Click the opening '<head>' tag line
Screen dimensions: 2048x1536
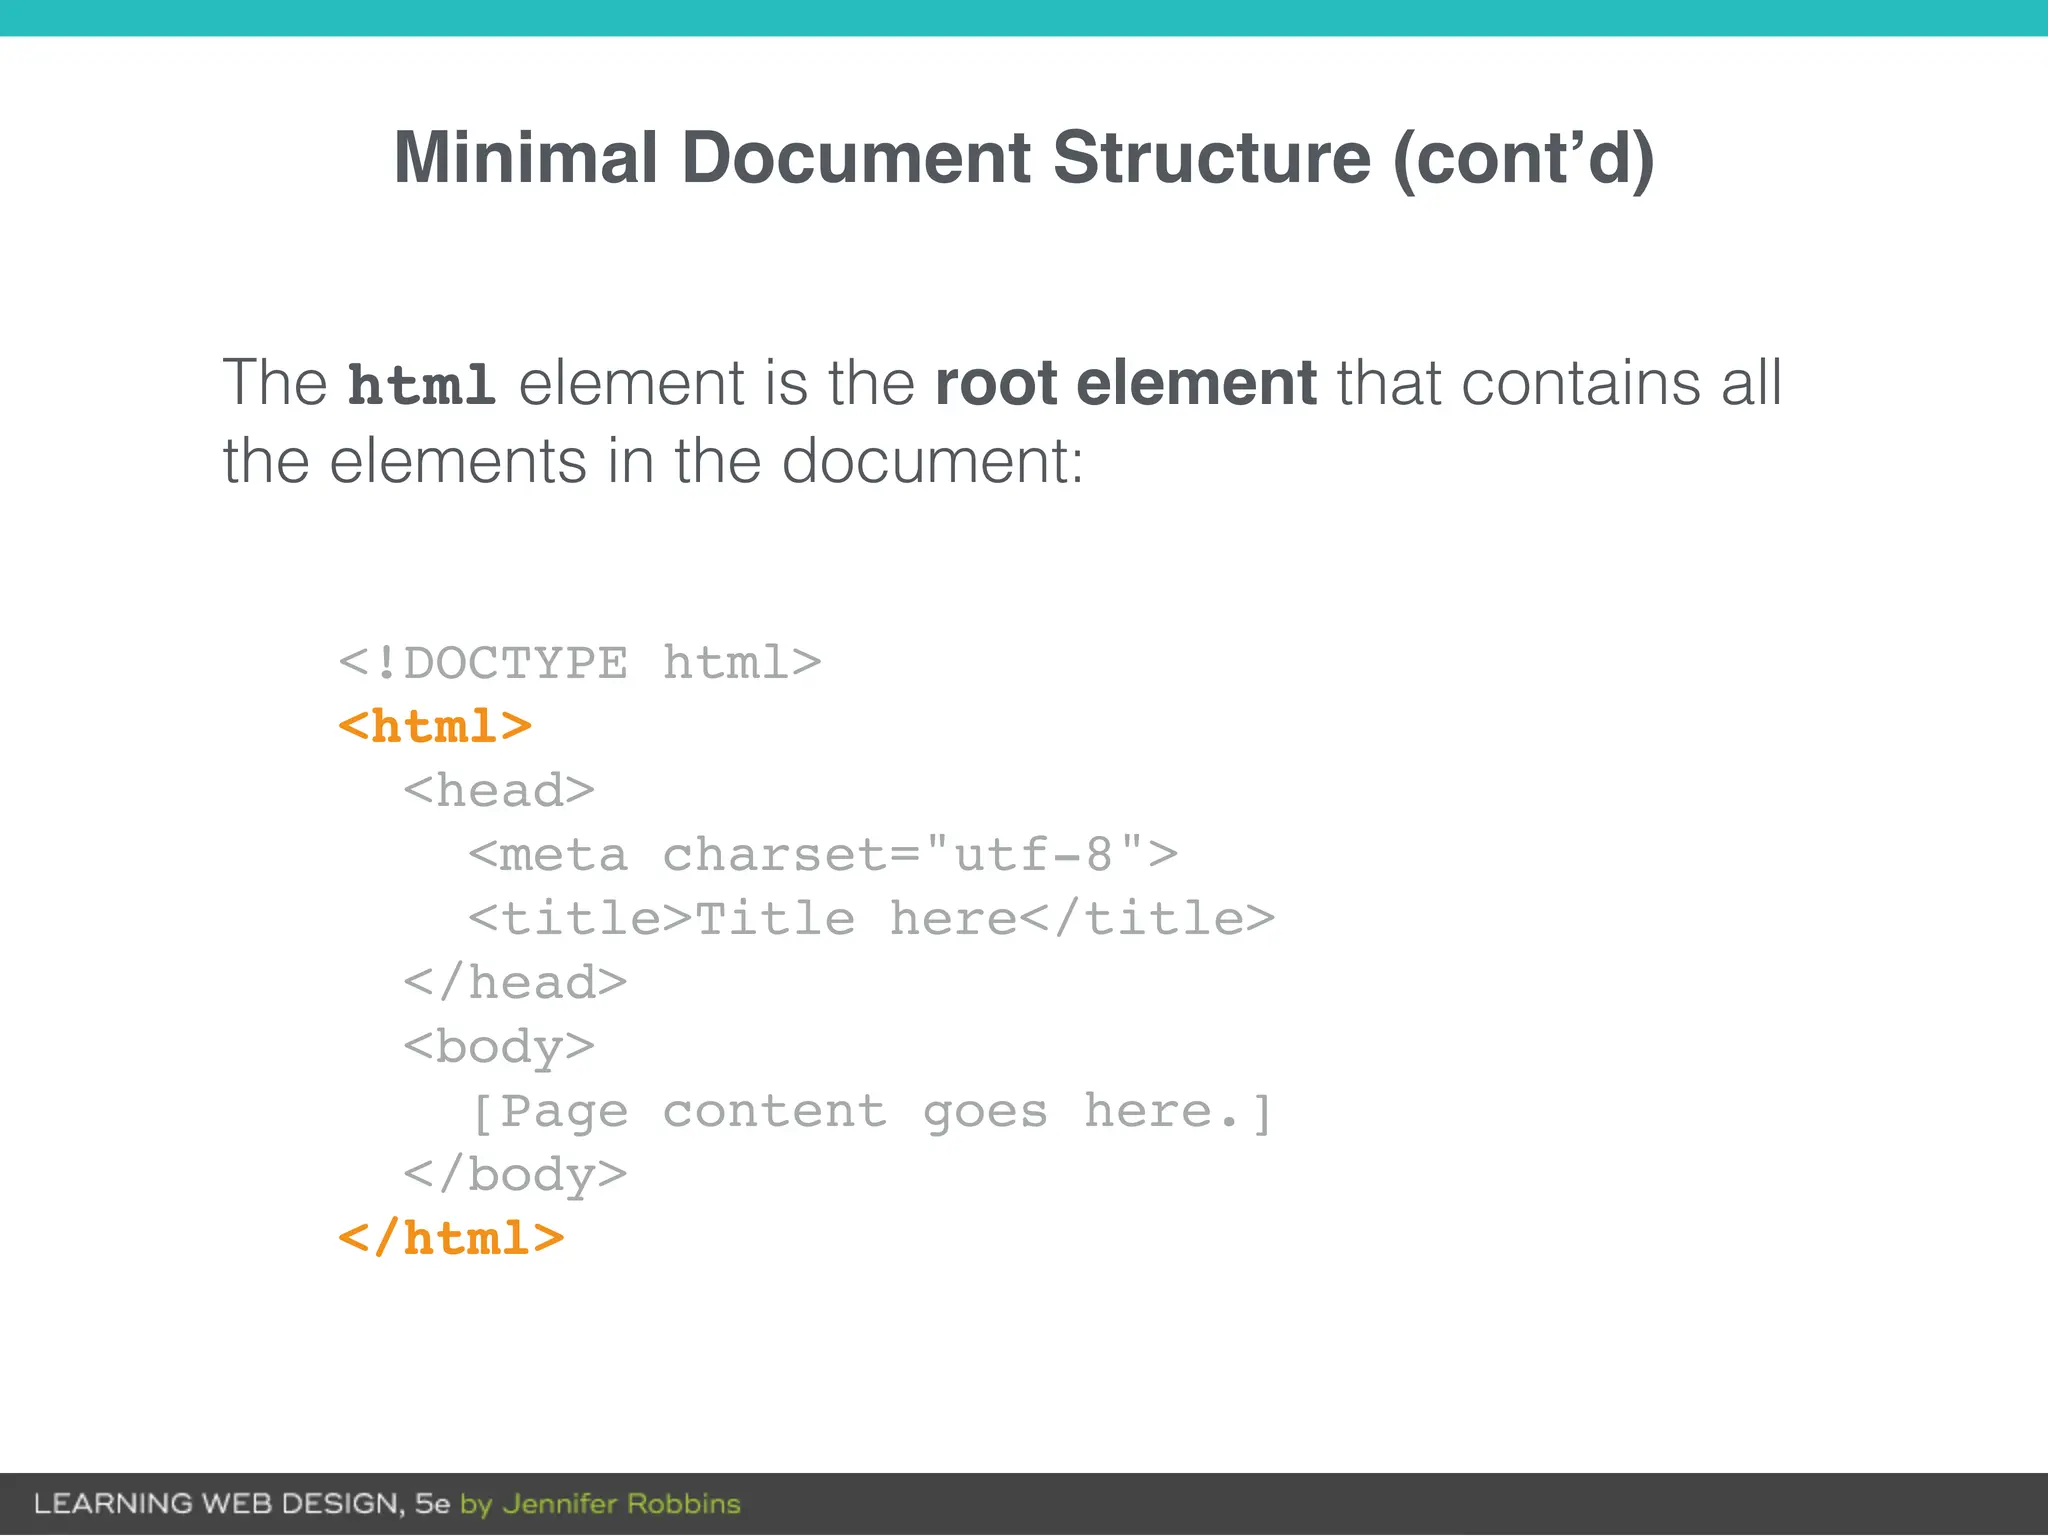pos(499,791)
